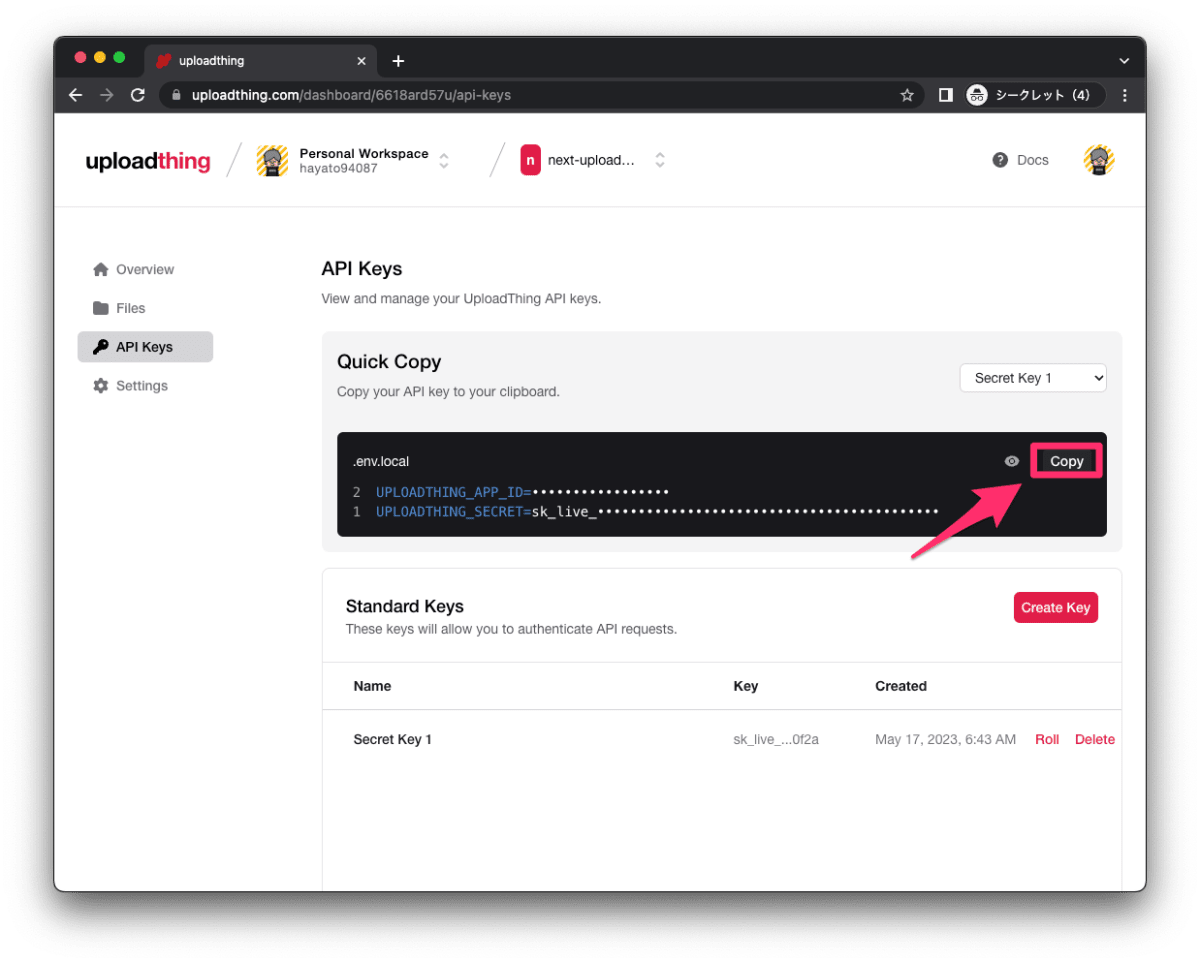1200x963 pixels.
Task: Open the Files section folder icon
Action: 101,308
